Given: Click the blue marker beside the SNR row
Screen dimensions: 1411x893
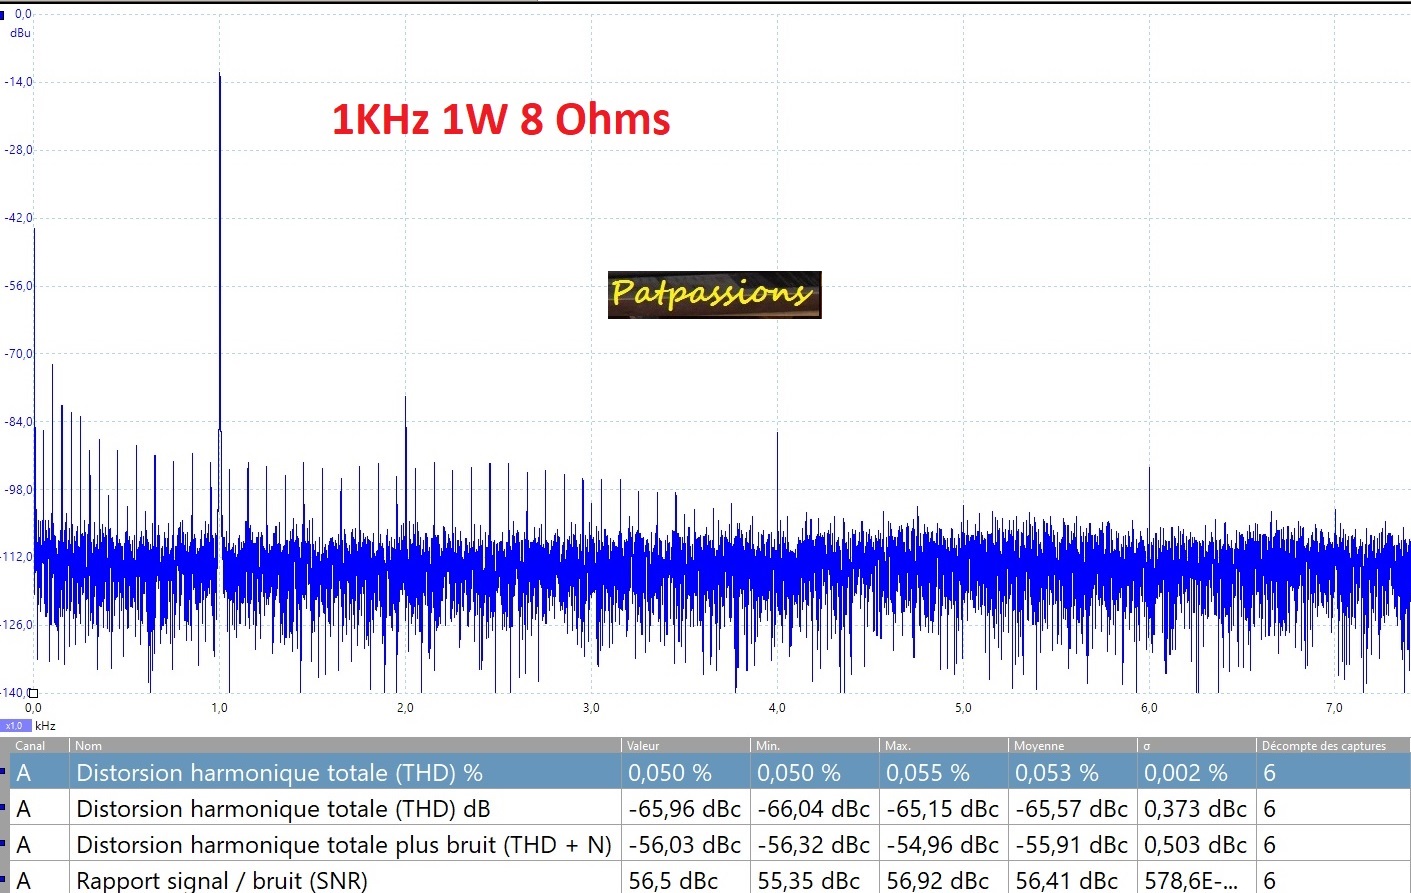Looking at the screenshot, I should tap(3, 880).
